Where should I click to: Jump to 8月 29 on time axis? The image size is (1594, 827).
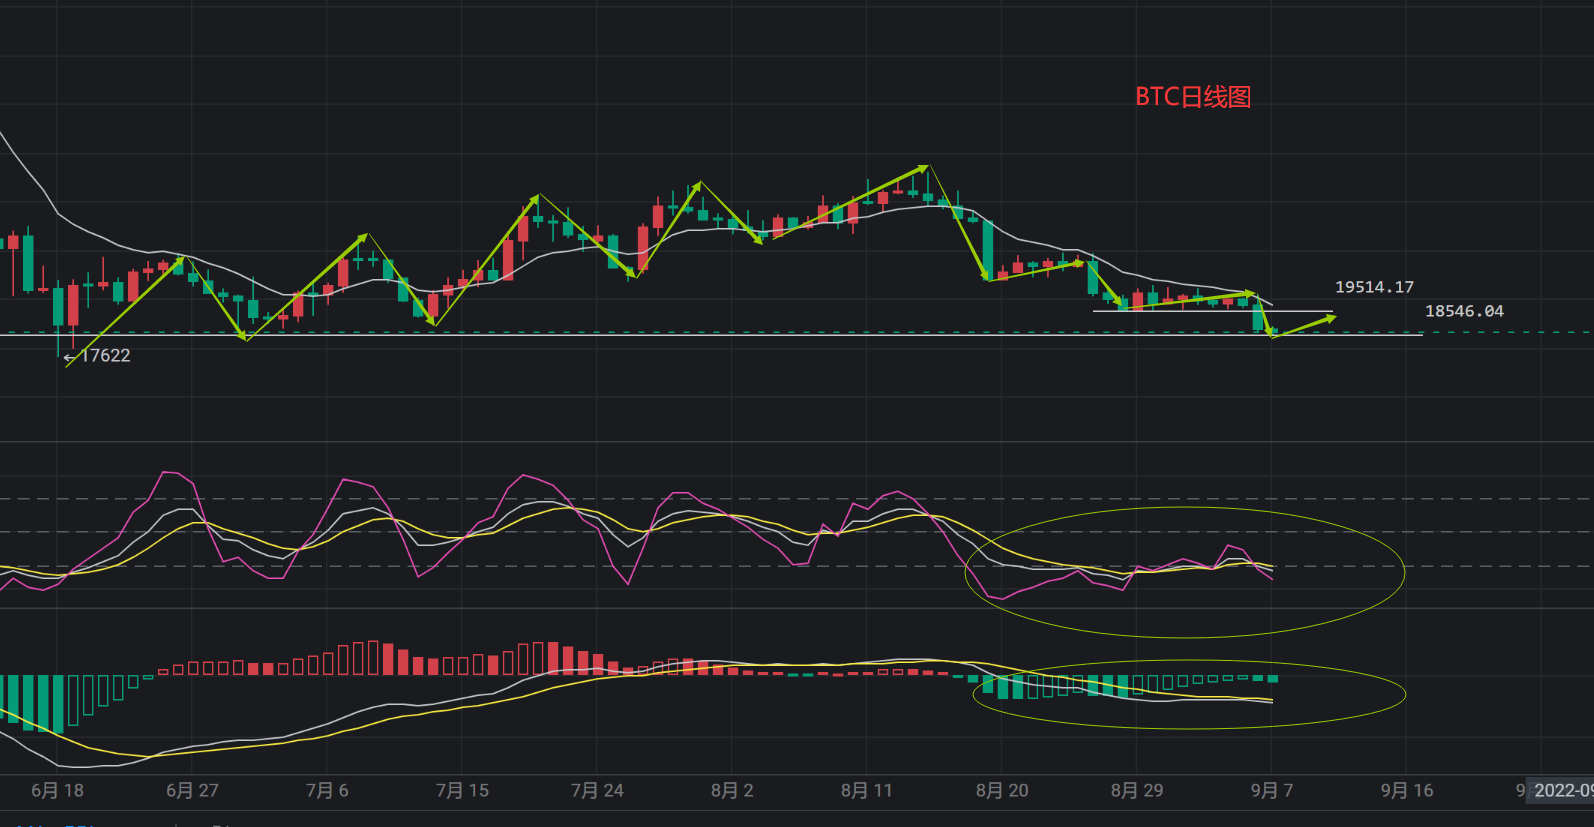coord(1137,790)
